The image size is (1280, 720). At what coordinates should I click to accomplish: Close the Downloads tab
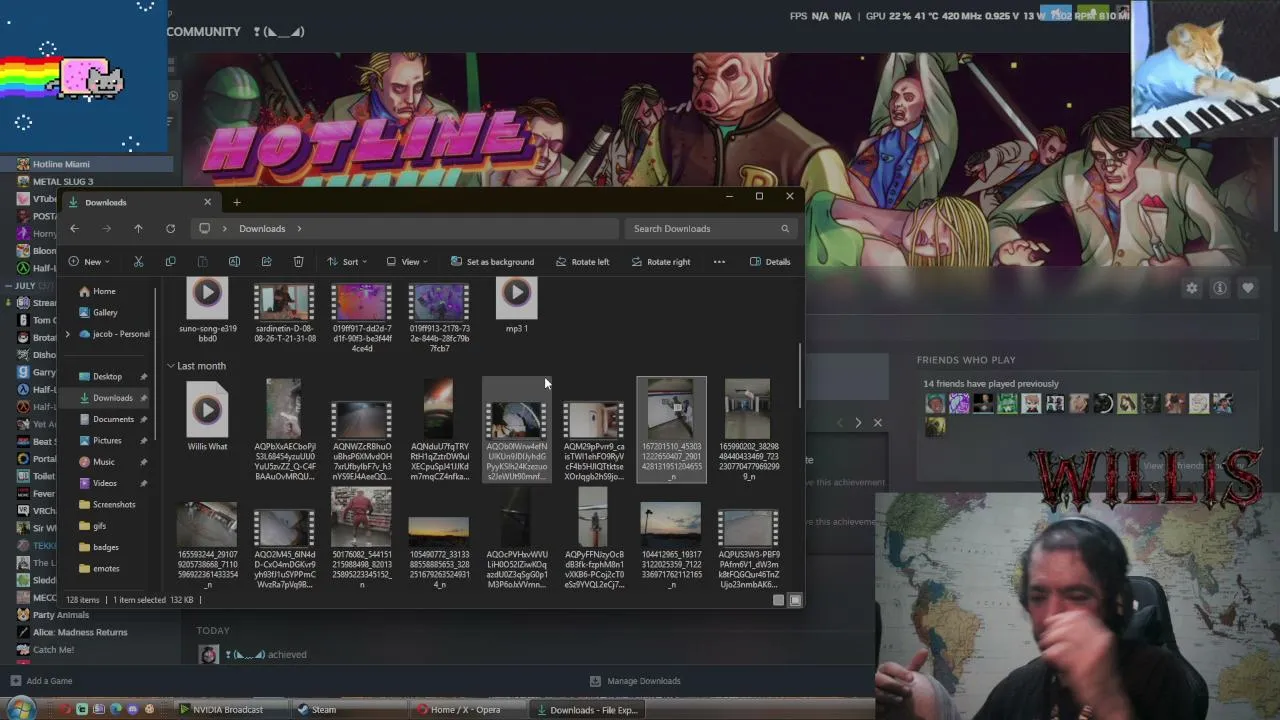207,202
